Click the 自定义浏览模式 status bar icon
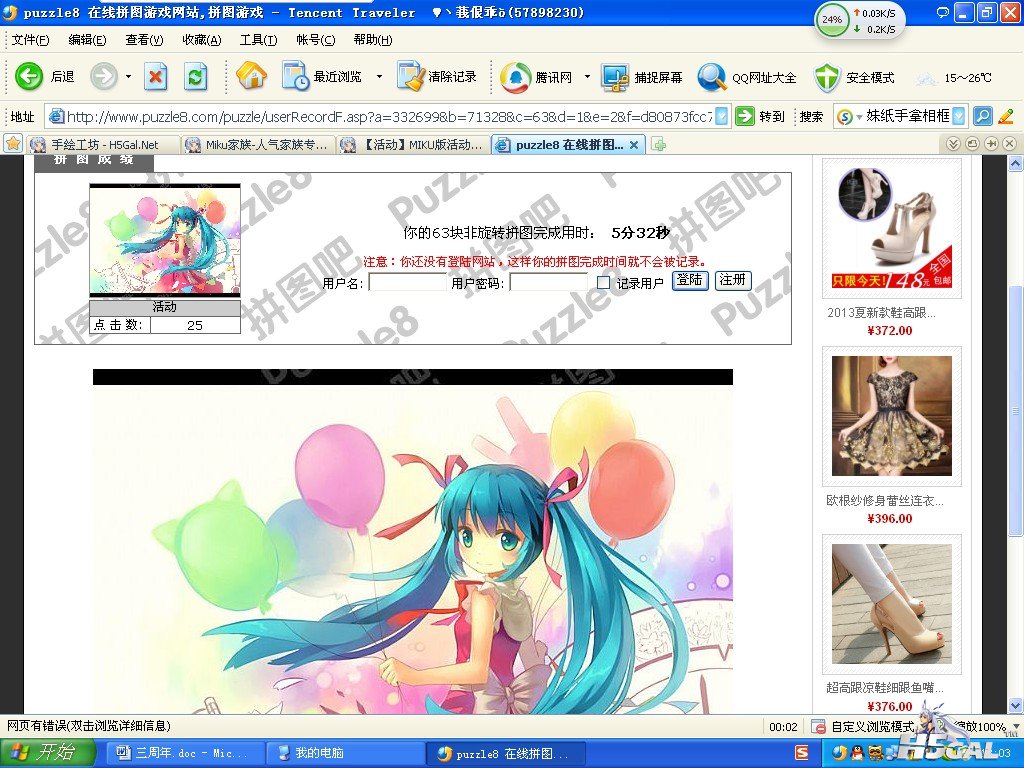This screenshot has width=1024, height=768. pos(818,726)
